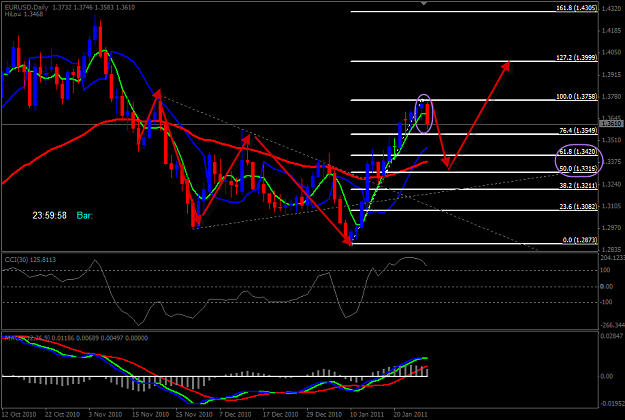Click the 17 Dec 2010 date label
The height and width of the screenshot is (420, 625).
[281, 414]
